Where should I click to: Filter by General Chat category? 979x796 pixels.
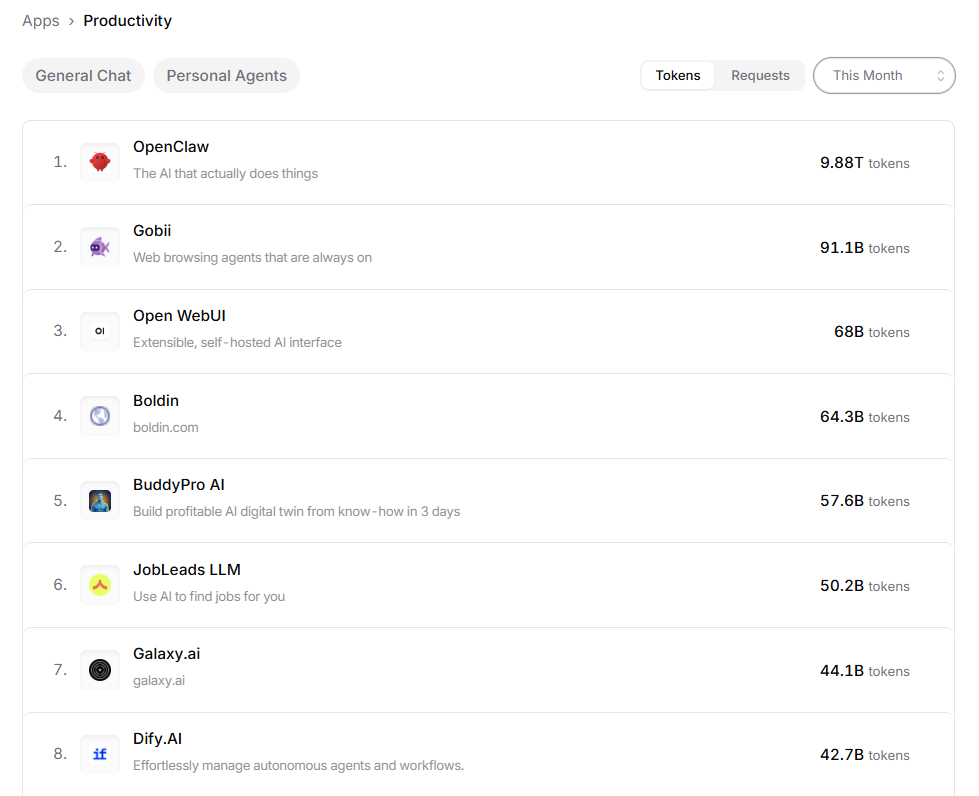(83, 76)
